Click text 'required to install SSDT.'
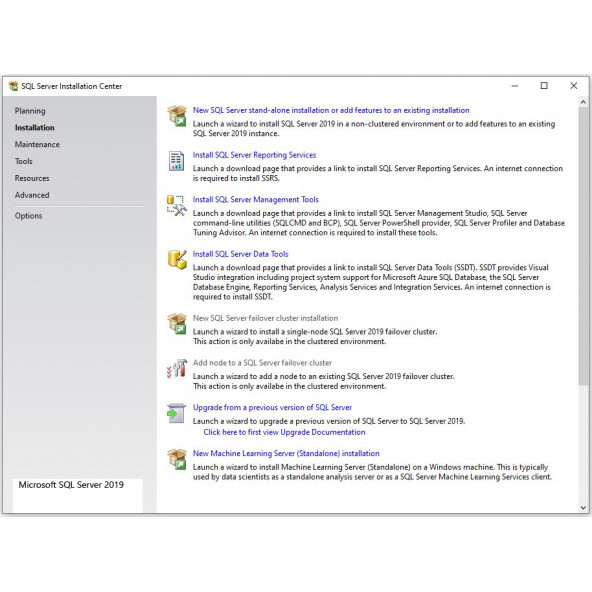This screenshot has width=592, height=592. click(x=232, y=297)
